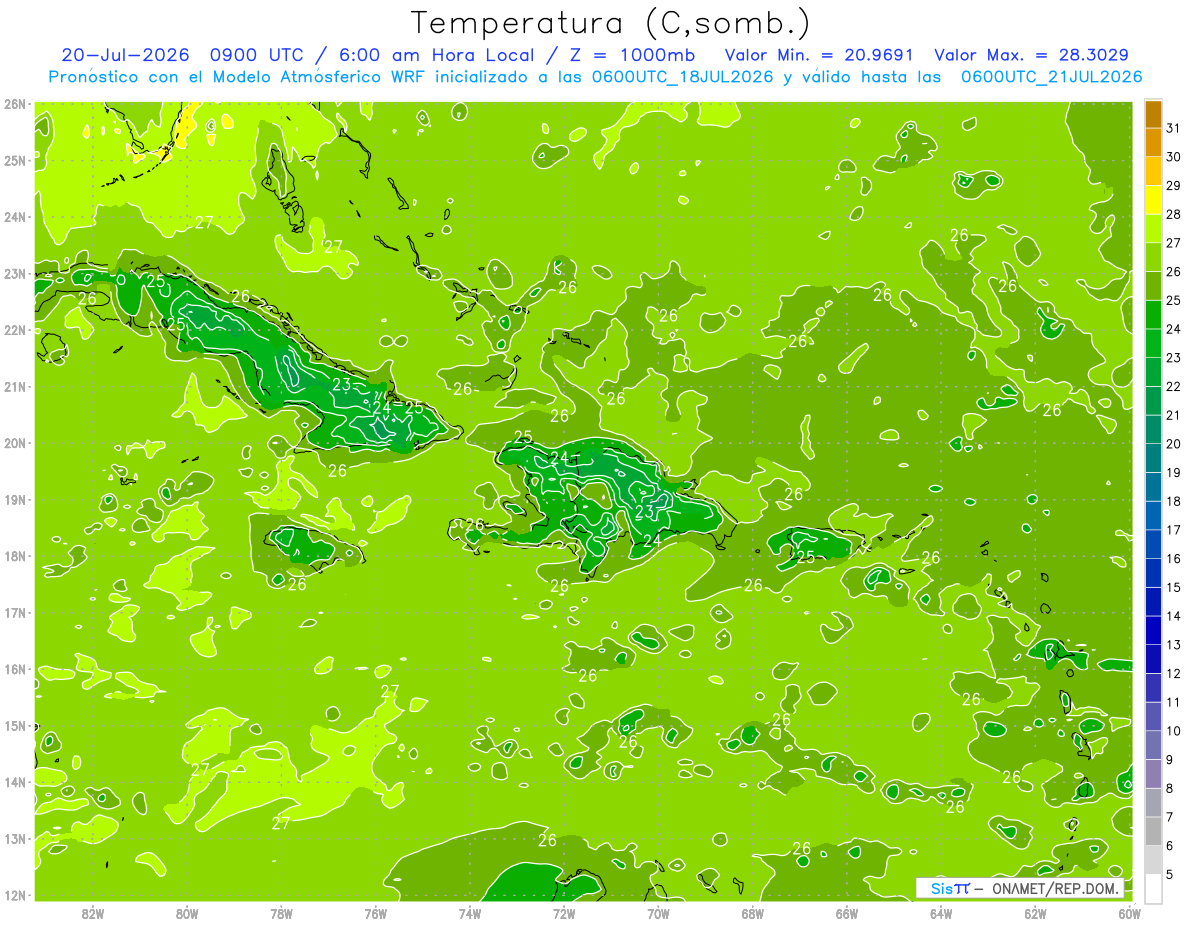Click the '74W' longitude axis label

pos(470,913)
